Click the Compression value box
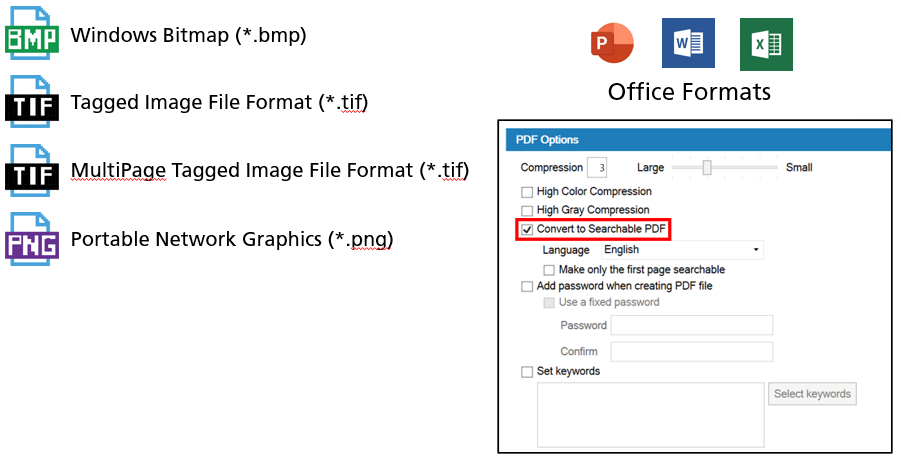 tap(597, 168)
